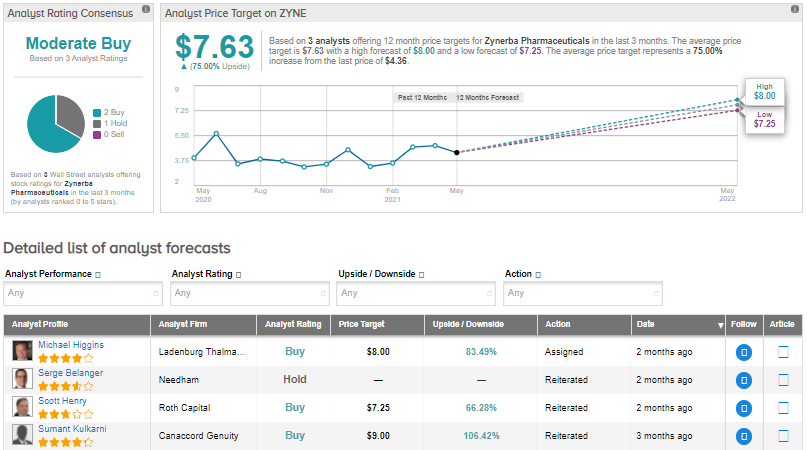807x450 pixels.
Task: Open article icon in Scott Henry row
Action: [x=783, y=408]
